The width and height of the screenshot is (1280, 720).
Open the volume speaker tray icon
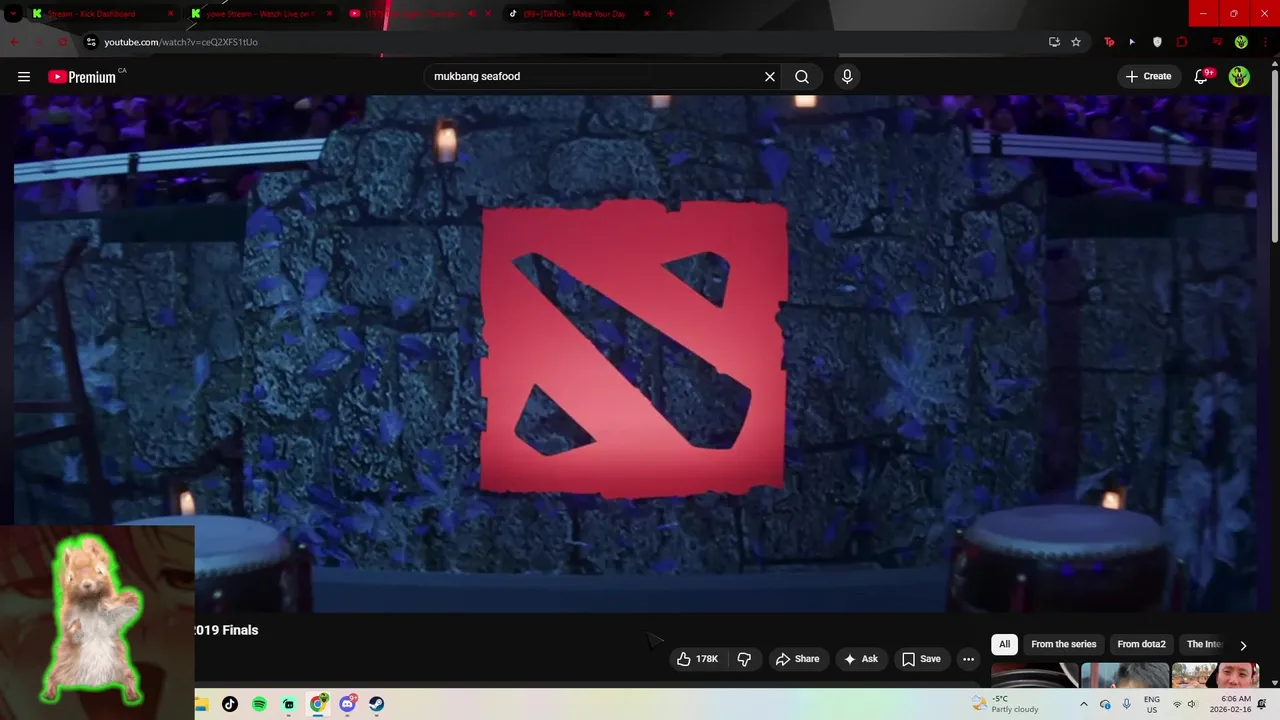click(1191, 704)
